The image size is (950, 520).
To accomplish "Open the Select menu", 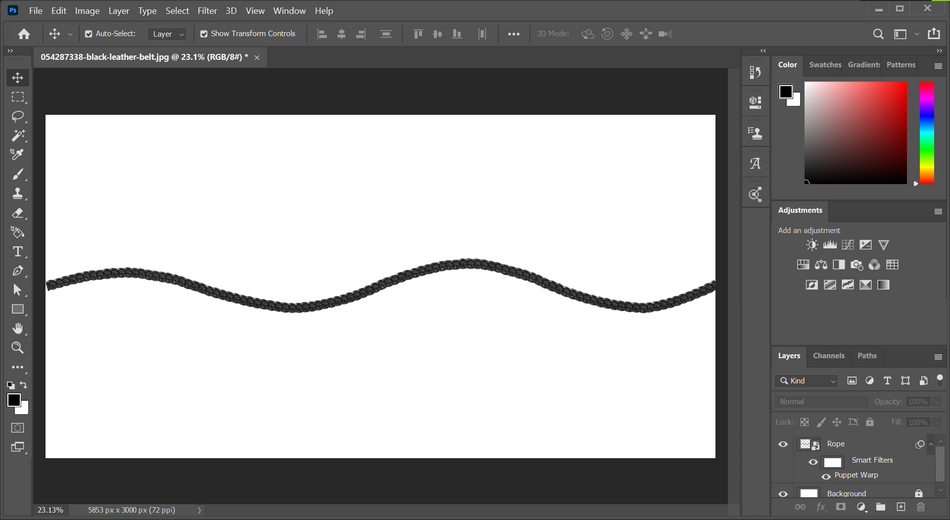I will coord(177,10).
